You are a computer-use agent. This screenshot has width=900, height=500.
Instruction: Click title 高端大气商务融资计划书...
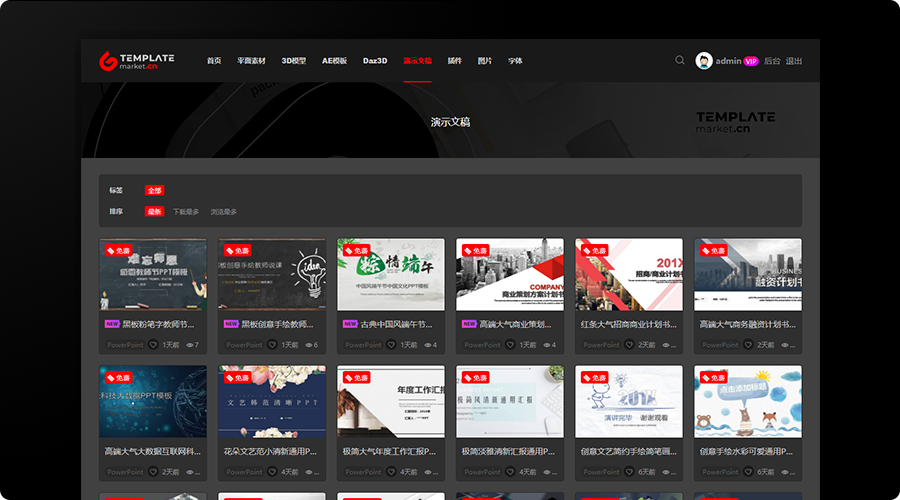click(x=747, y=324)
